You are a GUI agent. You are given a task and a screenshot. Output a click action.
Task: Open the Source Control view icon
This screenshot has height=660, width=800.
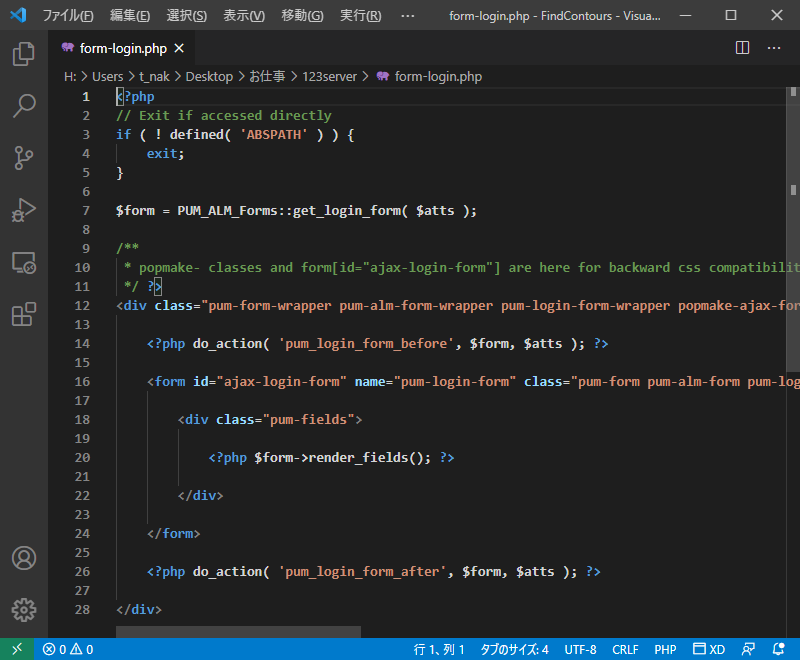click(23, 158)
